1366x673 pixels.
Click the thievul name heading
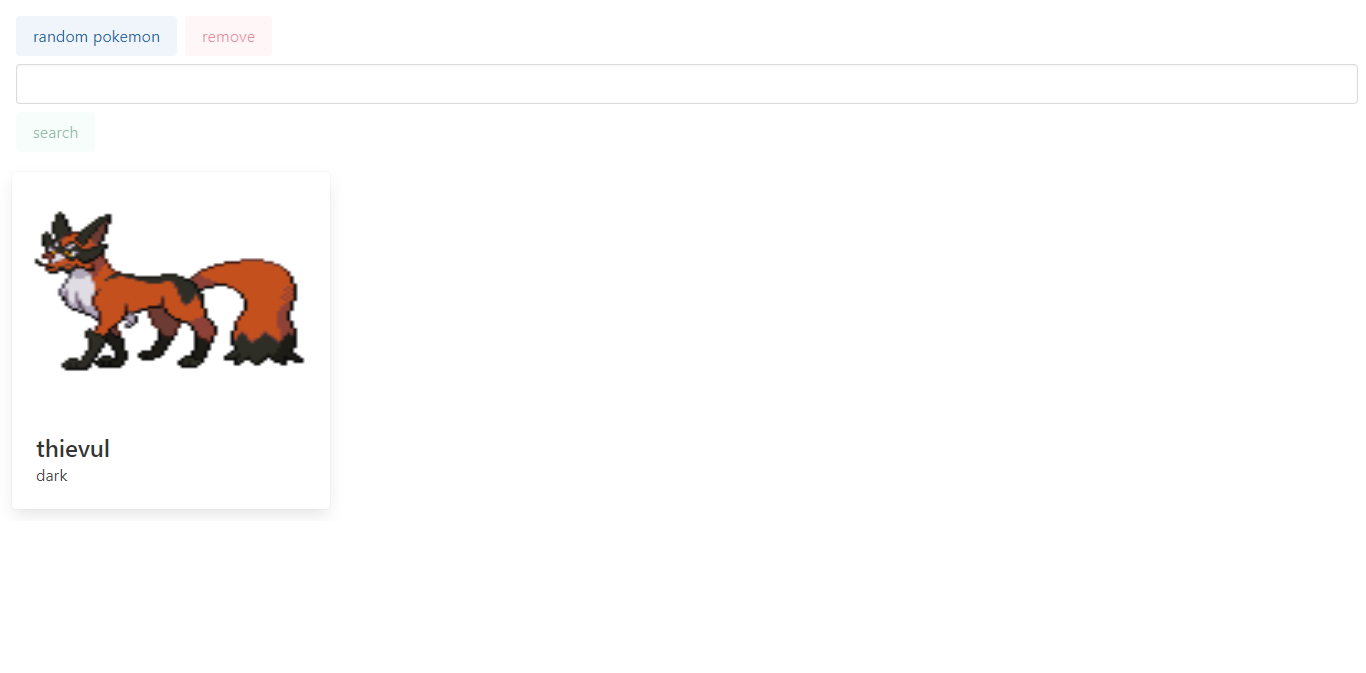73,449
